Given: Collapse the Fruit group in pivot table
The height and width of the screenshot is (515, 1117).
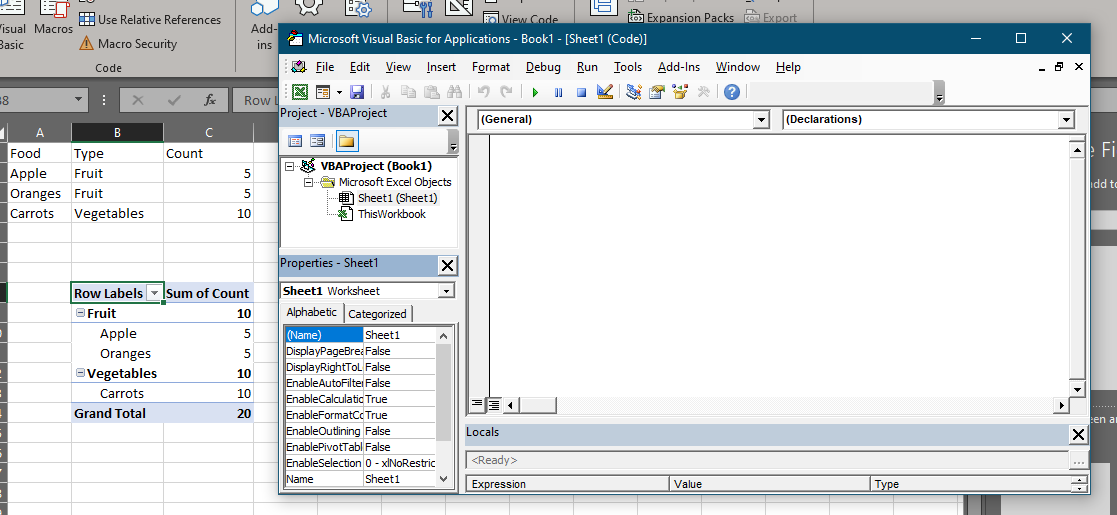Looking at the screenshot, I should [80, 313].
